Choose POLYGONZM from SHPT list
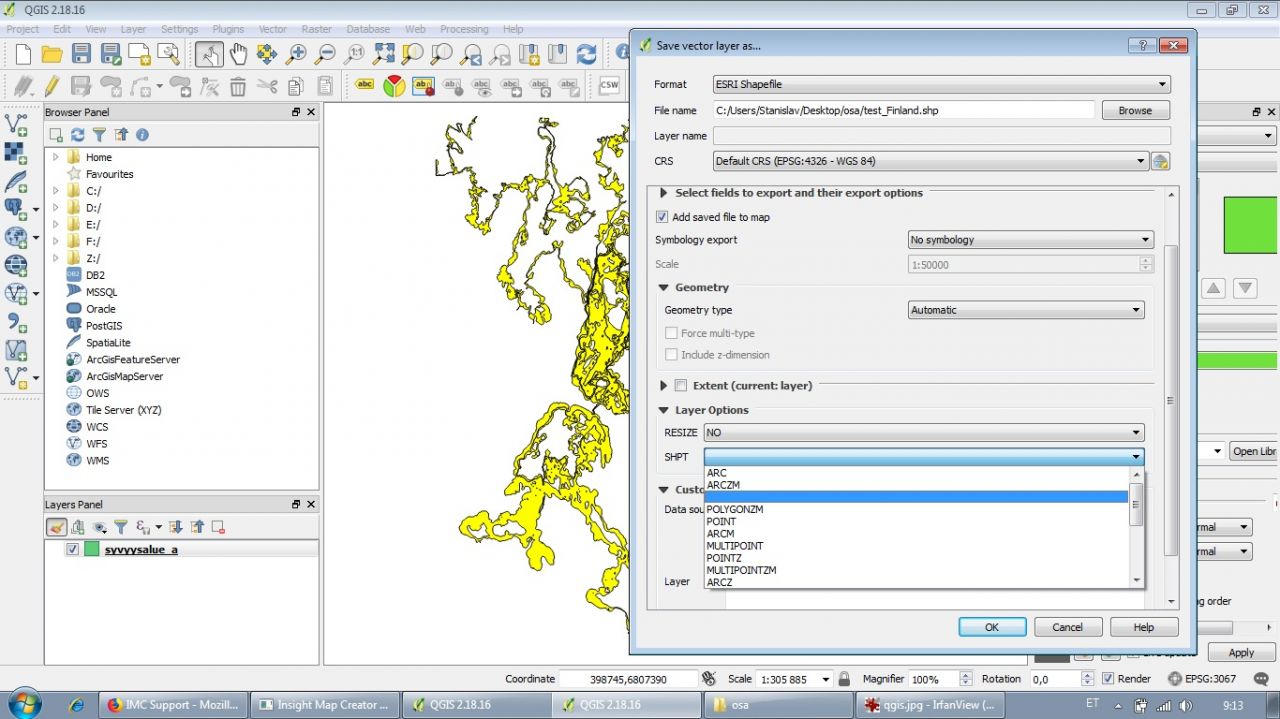 tap(735, 509)
